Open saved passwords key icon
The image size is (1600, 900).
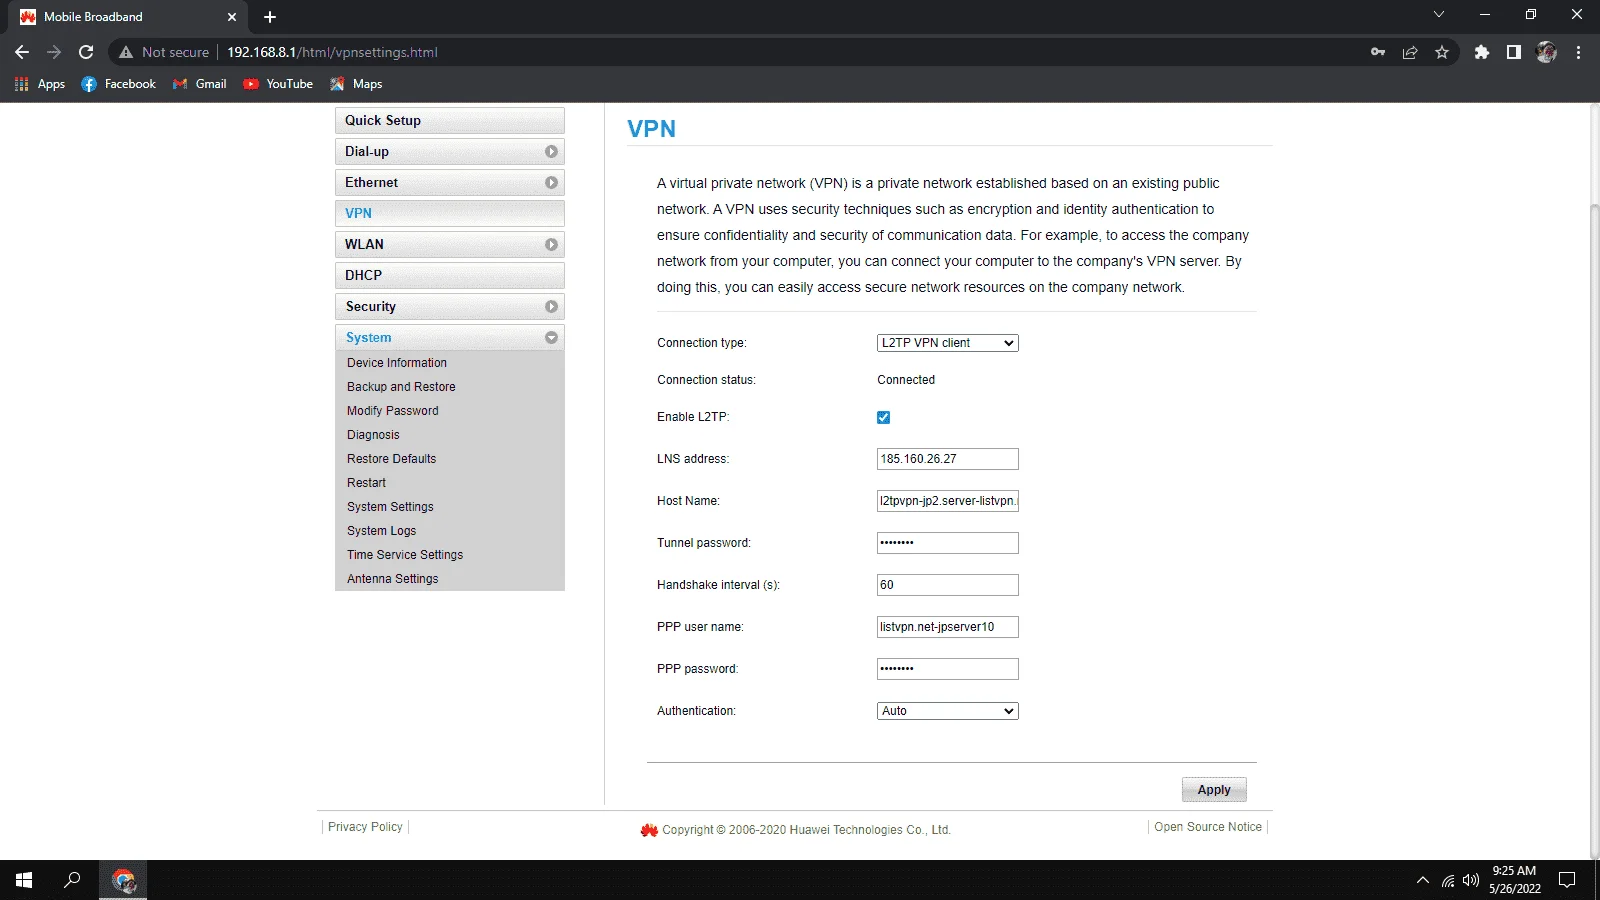(x=1378, y=52)
